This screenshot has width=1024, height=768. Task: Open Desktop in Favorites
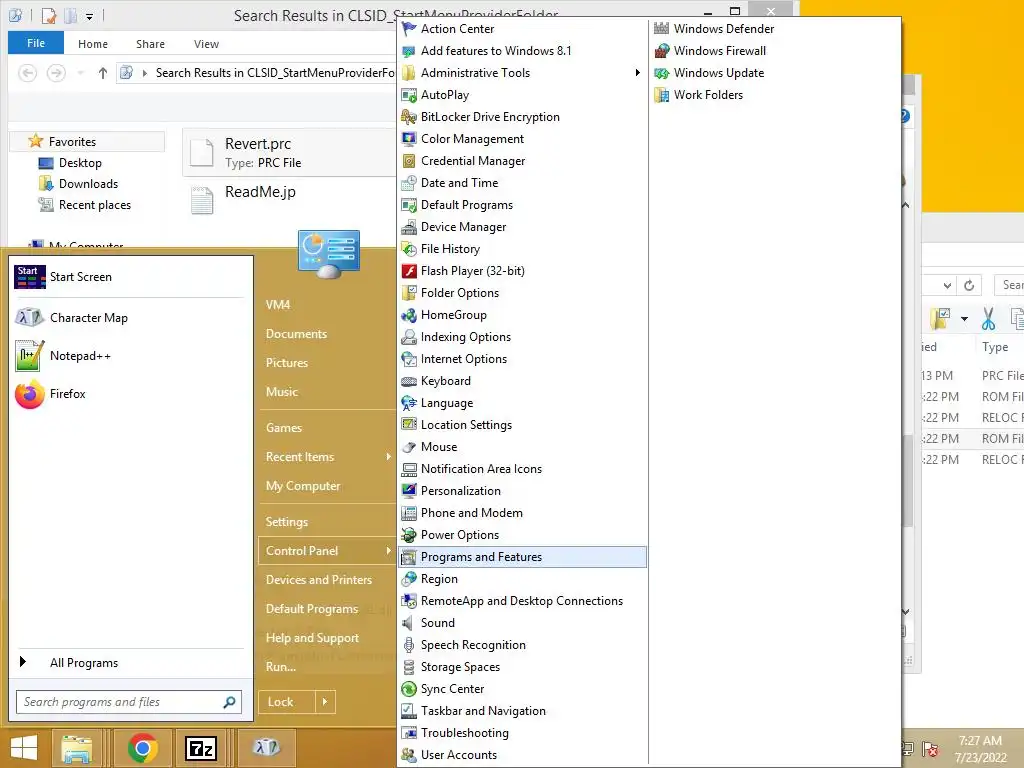pos(80,163)
